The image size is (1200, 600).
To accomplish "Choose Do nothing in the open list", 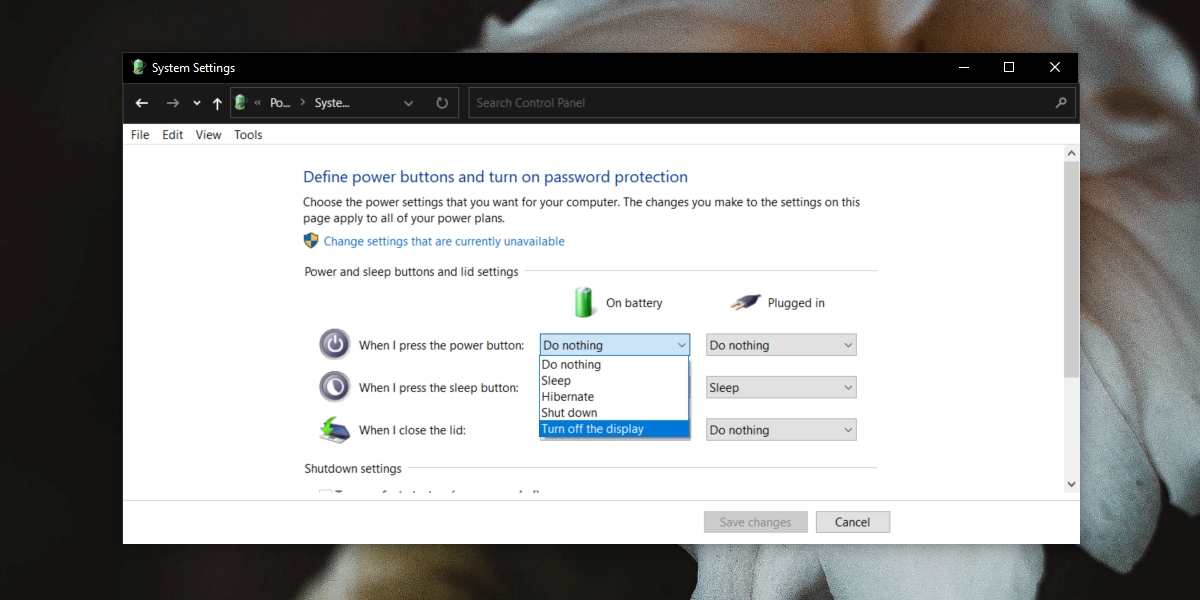I will tap(614, 365).
